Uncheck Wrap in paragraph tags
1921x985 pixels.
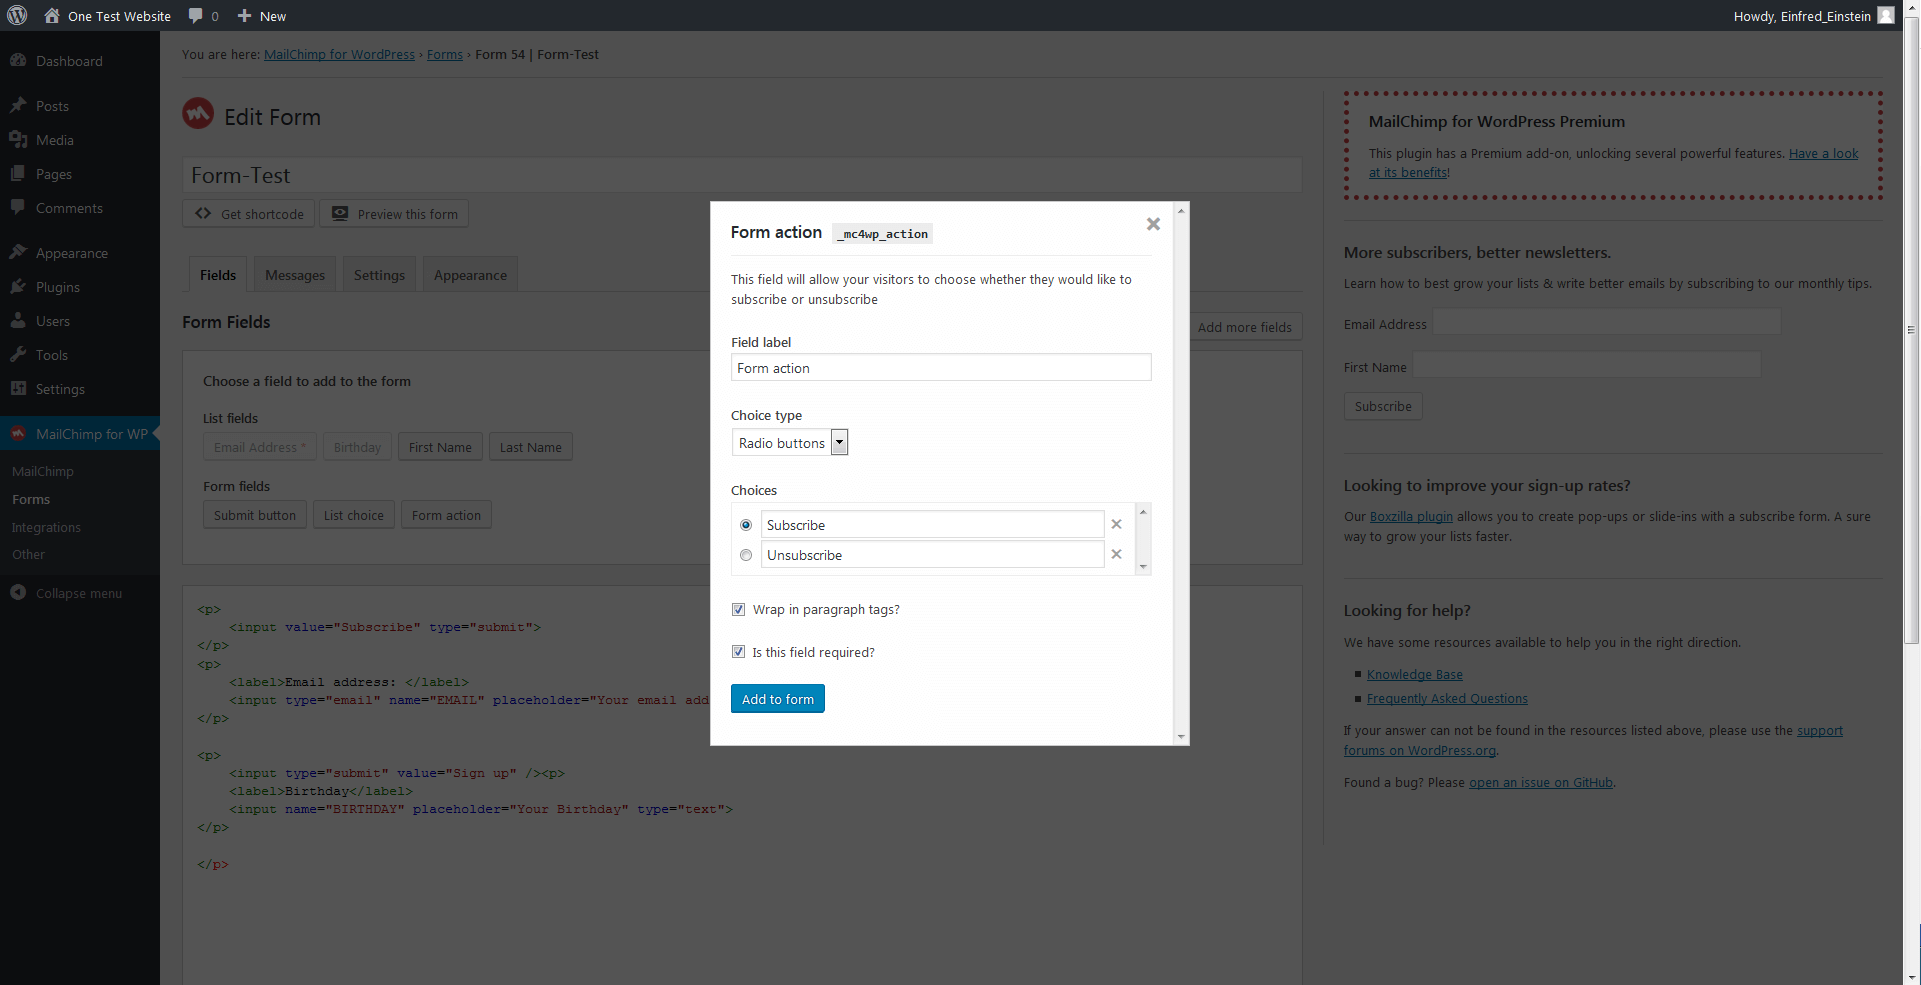point(739,610)
